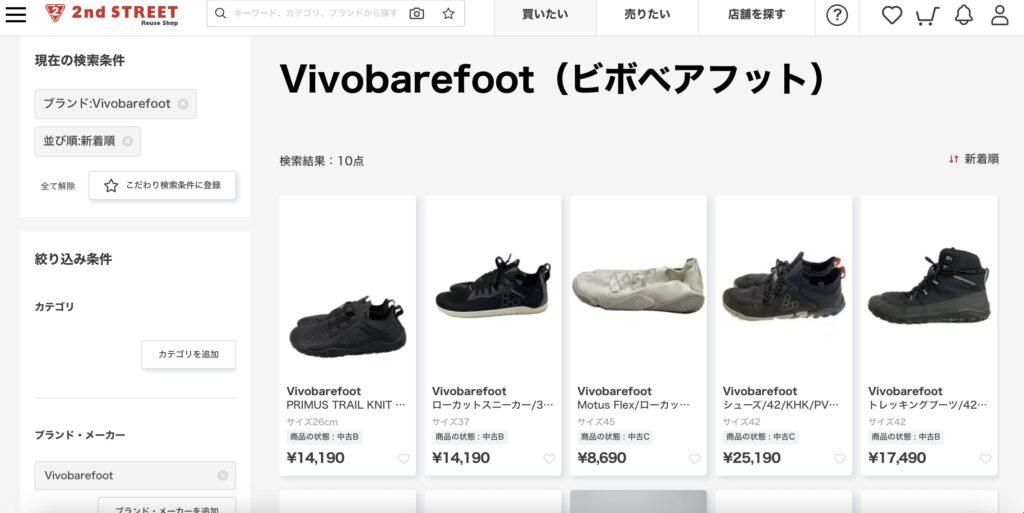Click the 全て解除 link

click(58, 186)
